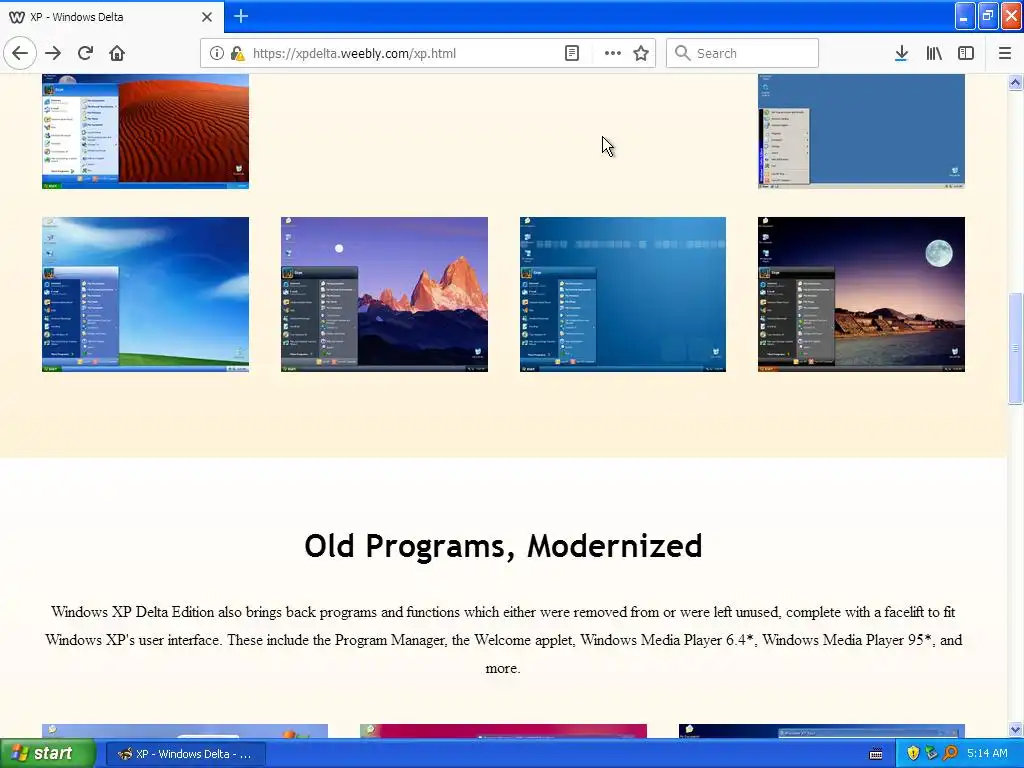Restore down the Firefox window
This screenshot has width=1024, height=768.
(x=988, y=16)
